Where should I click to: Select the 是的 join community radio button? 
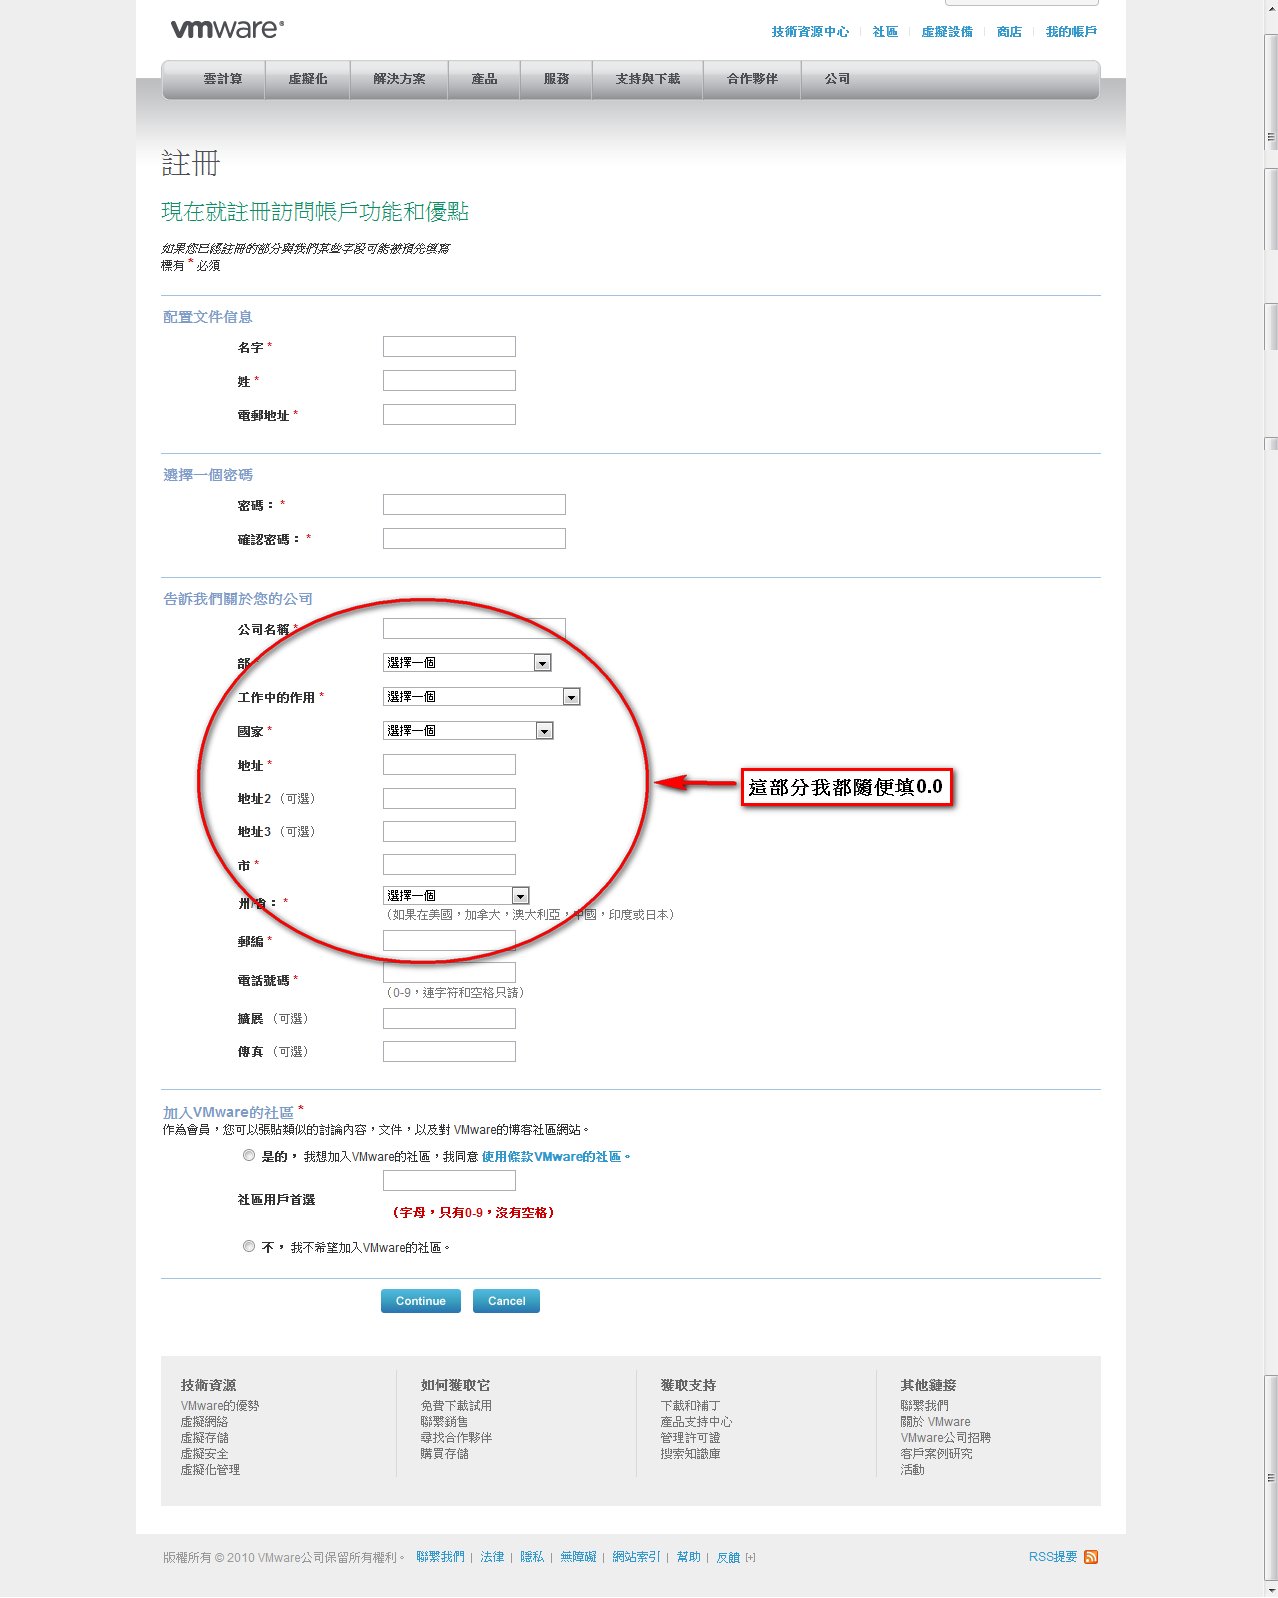[x=249, y=1155]
